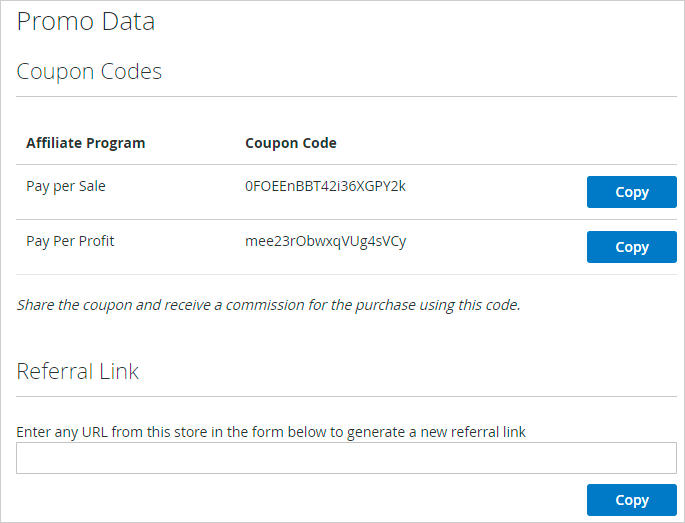Click separator between the two coupon rows
Screen dimensions: 685x523
click(346, 219)
